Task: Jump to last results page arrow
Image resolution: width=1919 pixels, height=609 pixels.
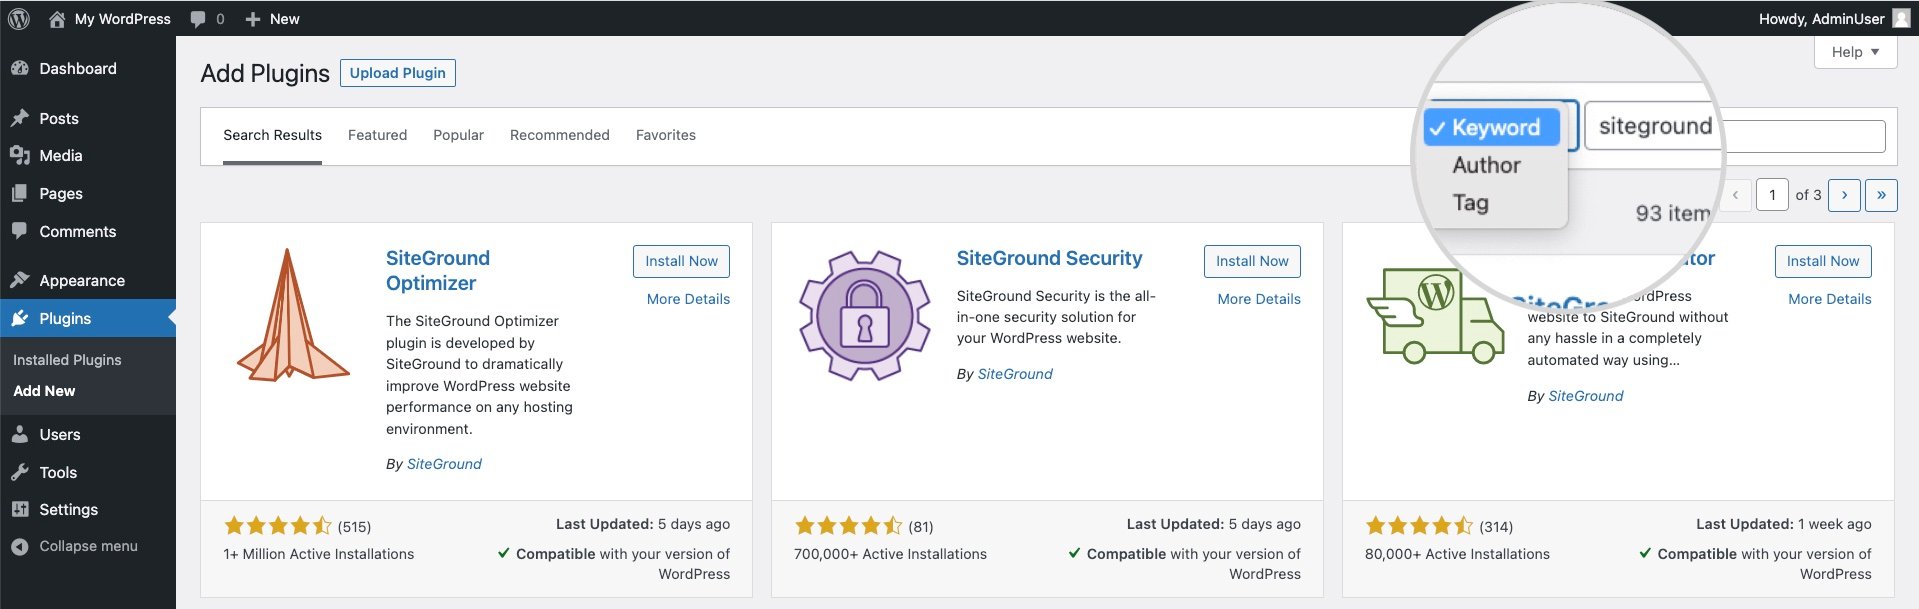Action: tap(1881, 195)
